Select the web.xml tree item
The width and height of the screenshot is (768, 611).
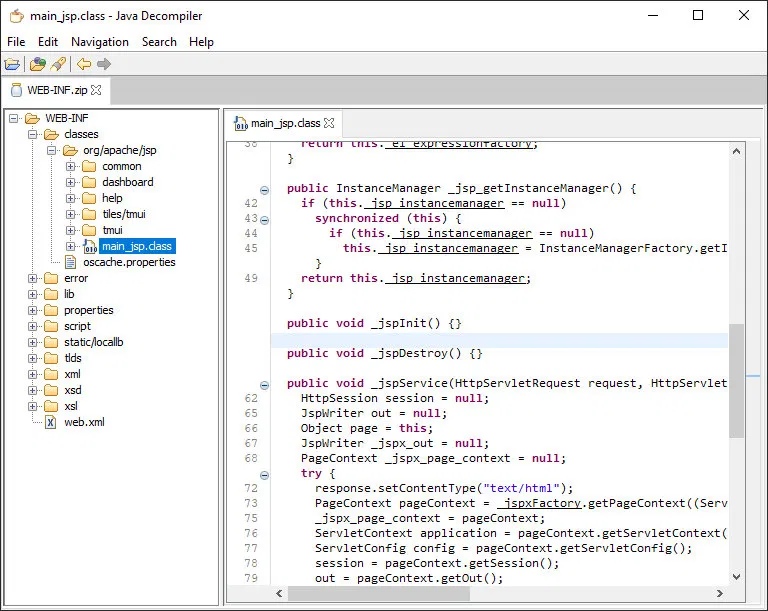(84, 422)
